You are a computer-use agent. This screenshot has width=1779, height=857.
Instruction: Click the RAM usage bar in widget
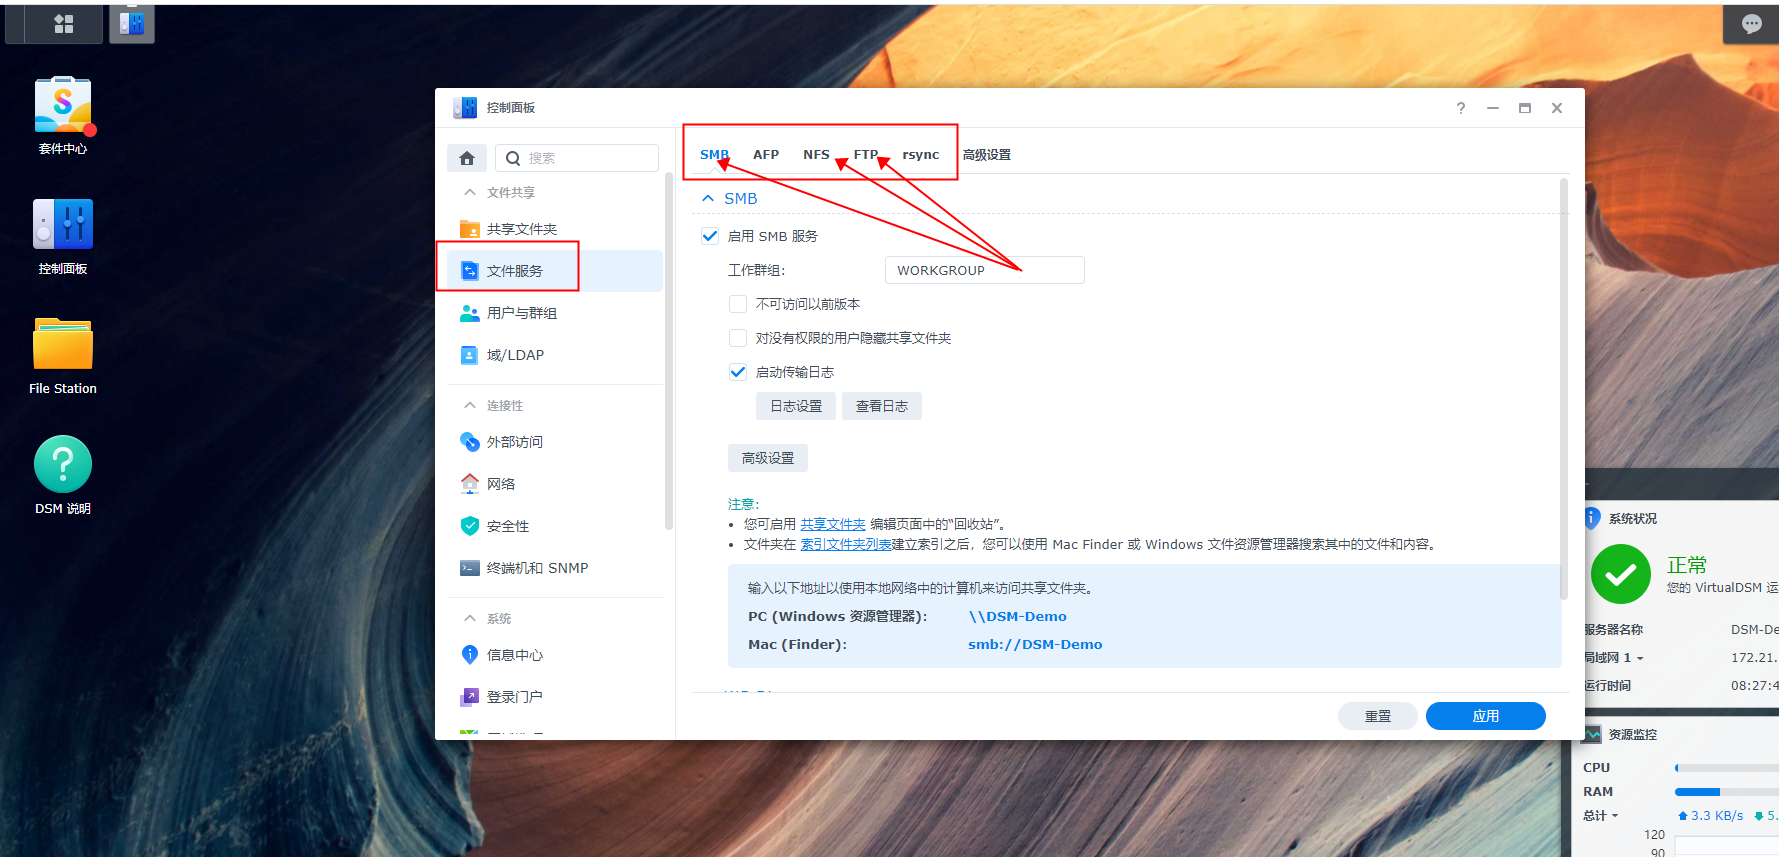1726,792
